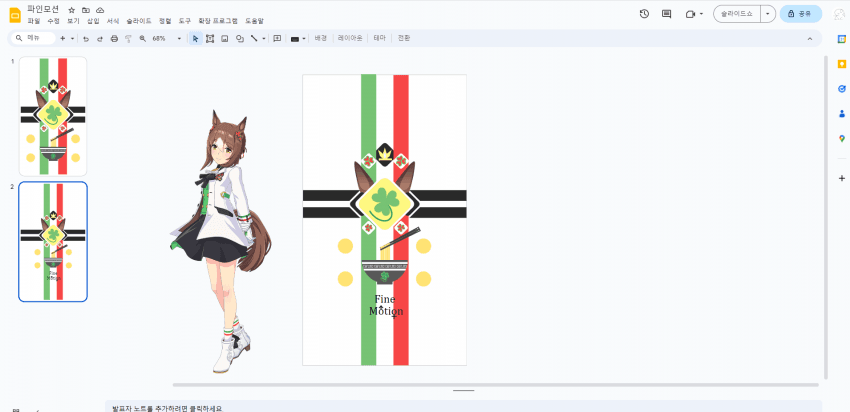
Task: Select slide 2 thumbnail
Action: tap(53, 242)
